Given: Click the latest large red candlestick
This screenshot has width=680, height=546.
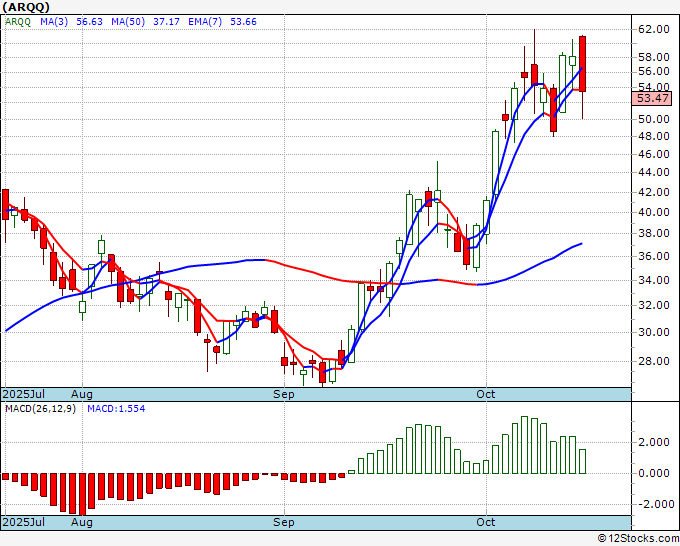Looking at the screenshot, I should click(582, 64).
